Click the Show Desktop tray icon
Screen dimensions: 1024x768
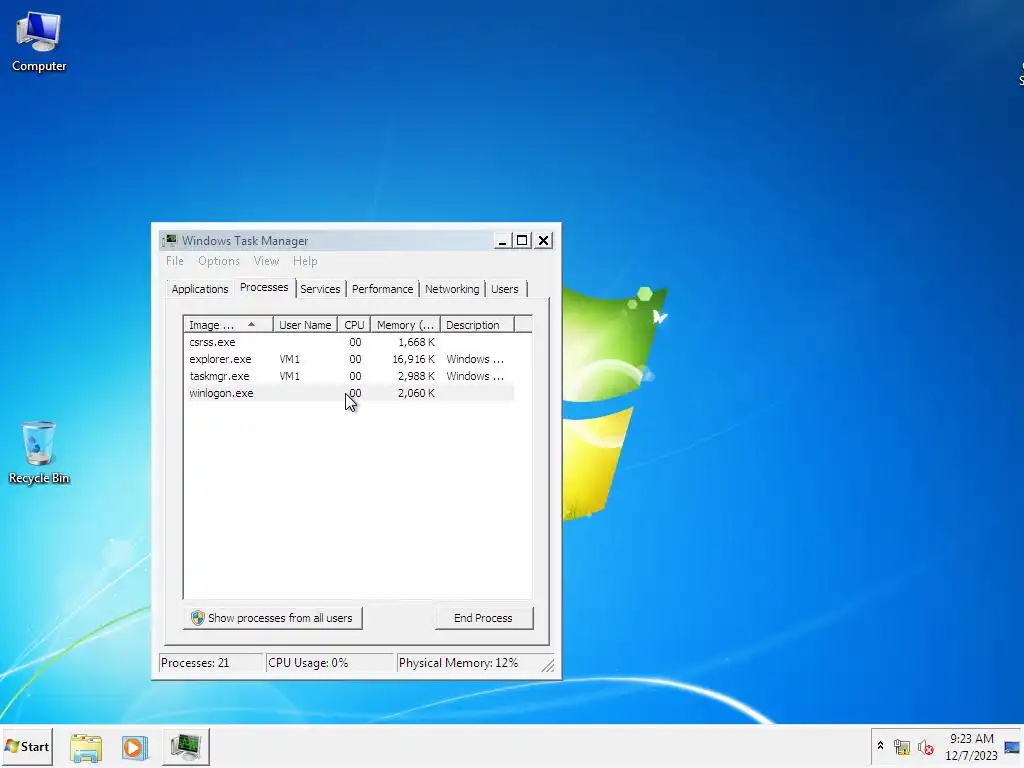pos(1012,747)
